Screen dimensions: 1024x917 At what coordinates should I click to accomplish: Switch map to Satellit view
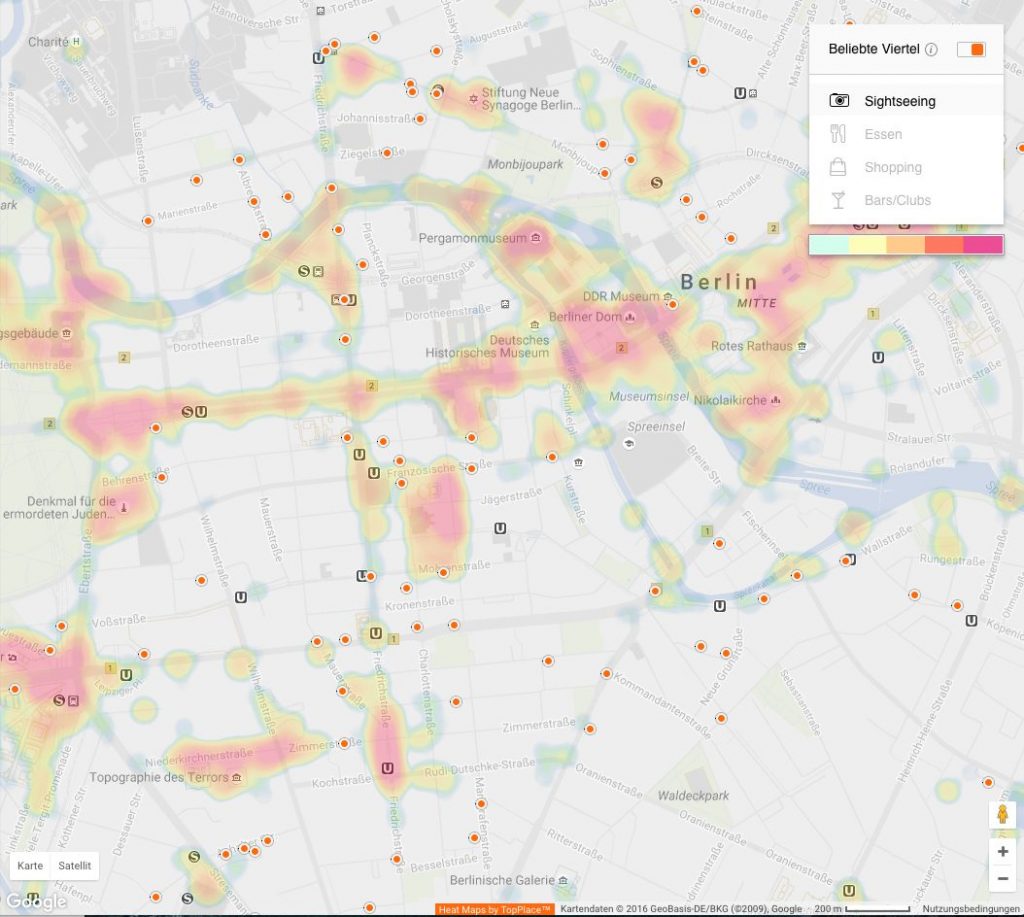click(74, 865)
